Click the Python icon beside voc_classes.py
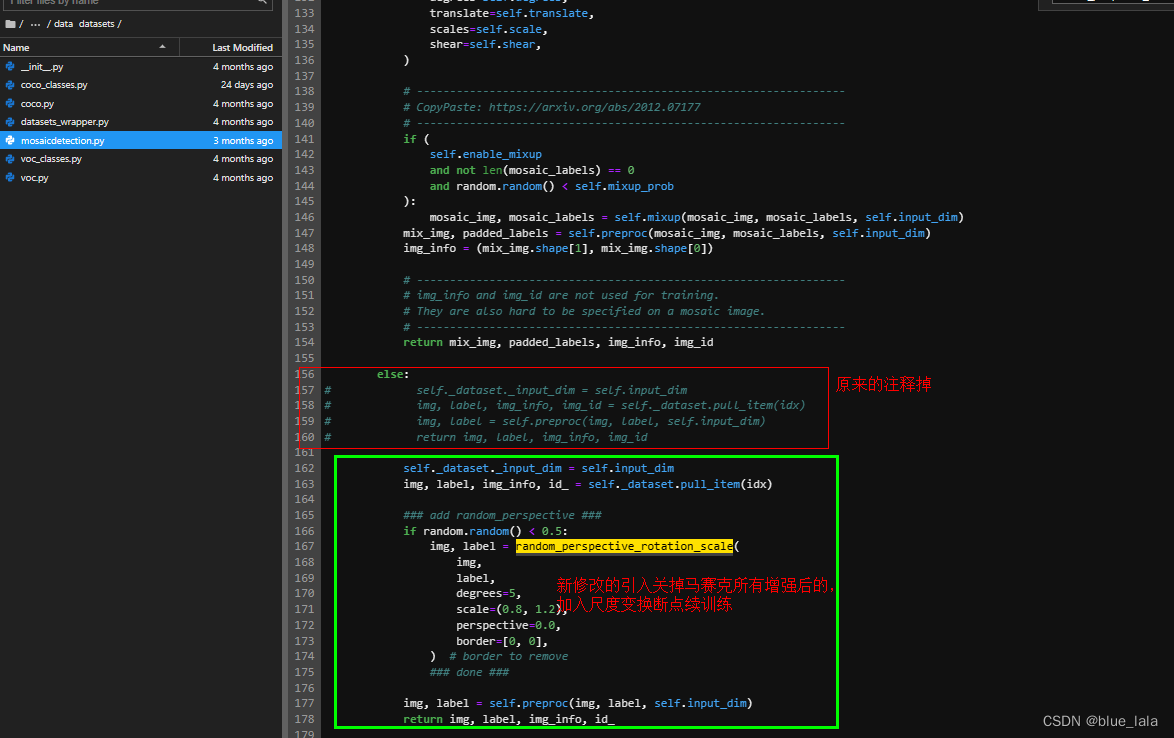Viewport: 1174px width, 738px height. pyautogui.click(x=10, y=159)
